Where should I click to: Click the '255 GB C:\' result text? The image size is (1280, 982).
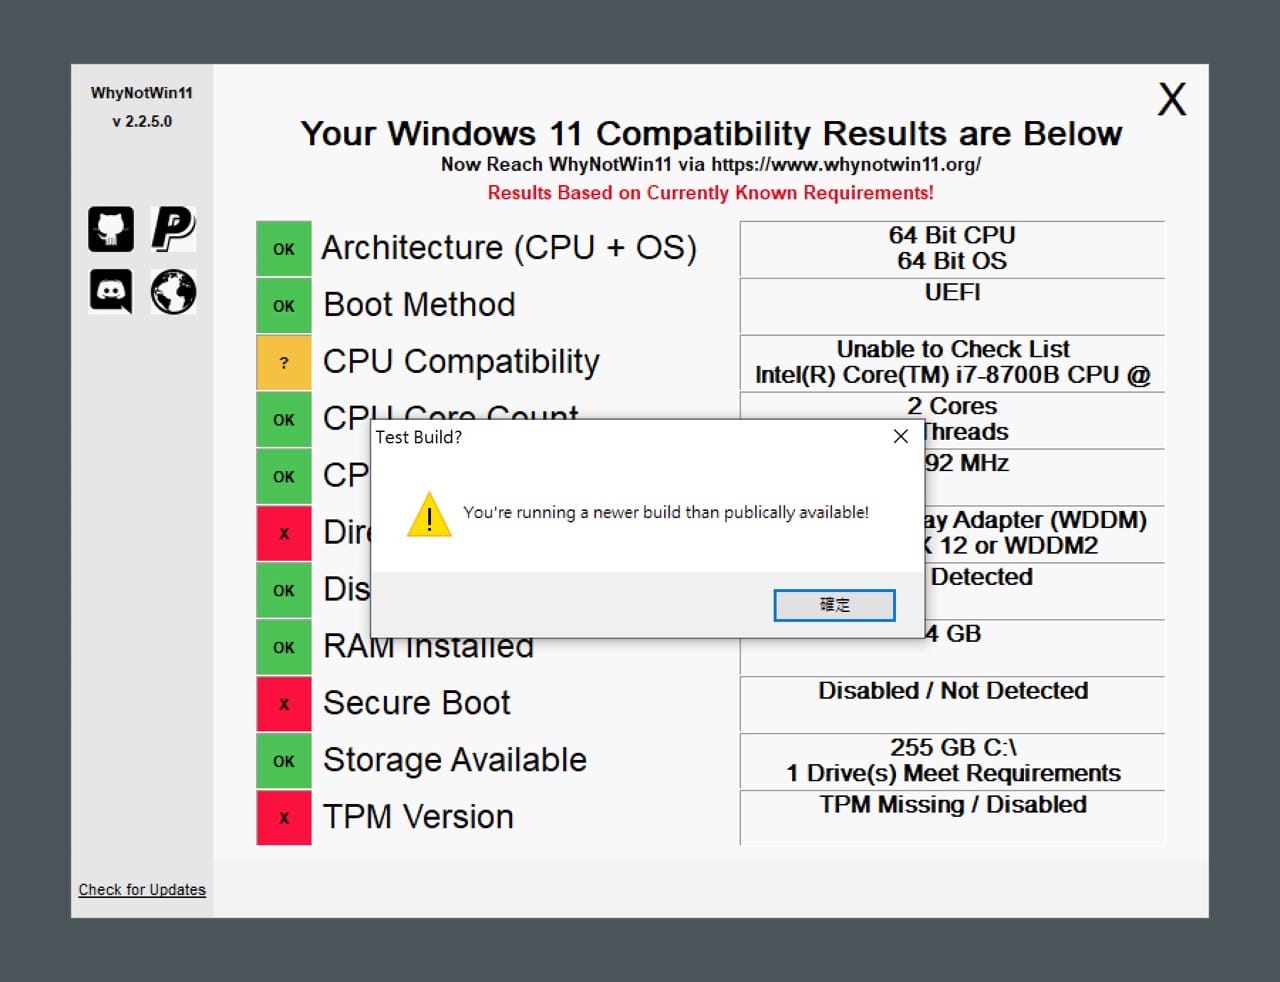point(952,747)
